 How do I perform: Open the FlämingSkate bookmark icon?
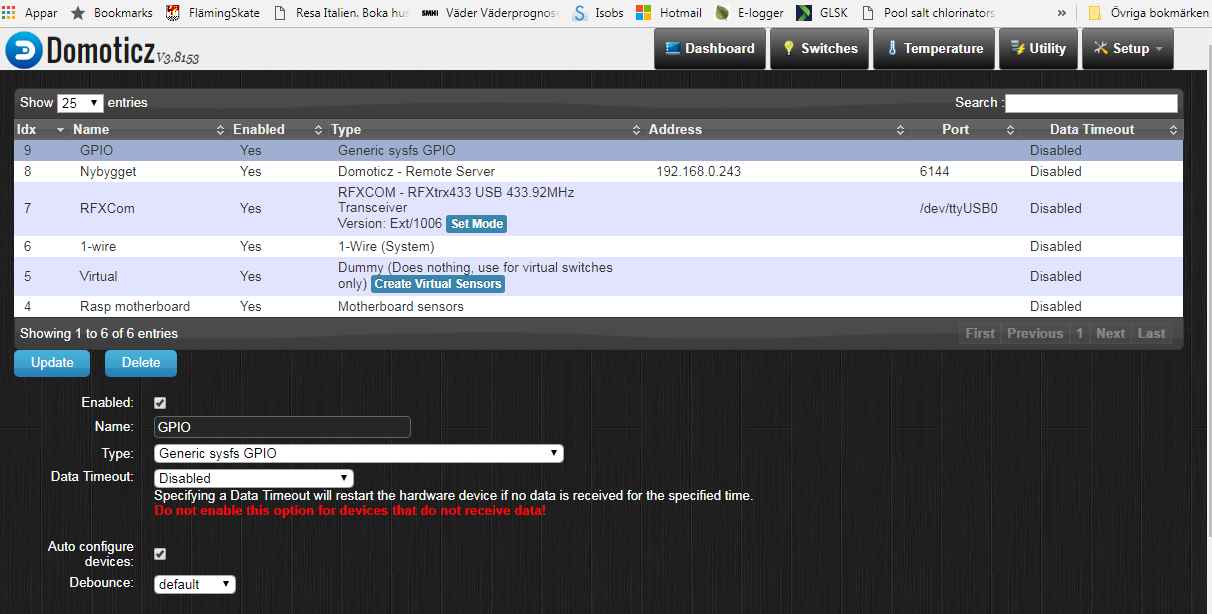[x=173, y=14]
